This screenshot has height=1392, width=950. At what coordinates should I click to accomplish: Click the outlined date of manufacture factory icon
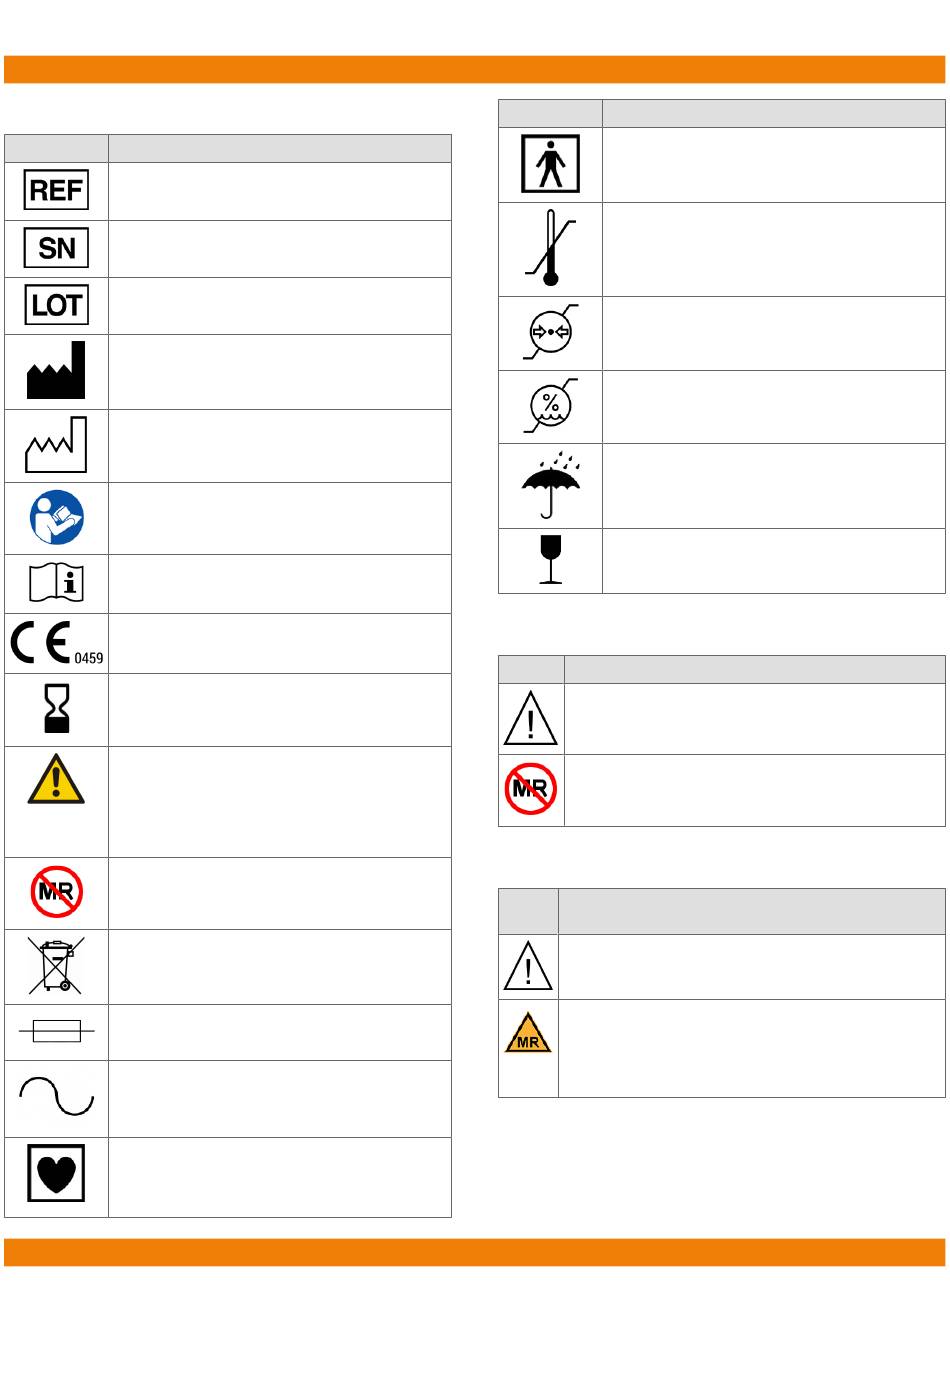tap(56, 445)
